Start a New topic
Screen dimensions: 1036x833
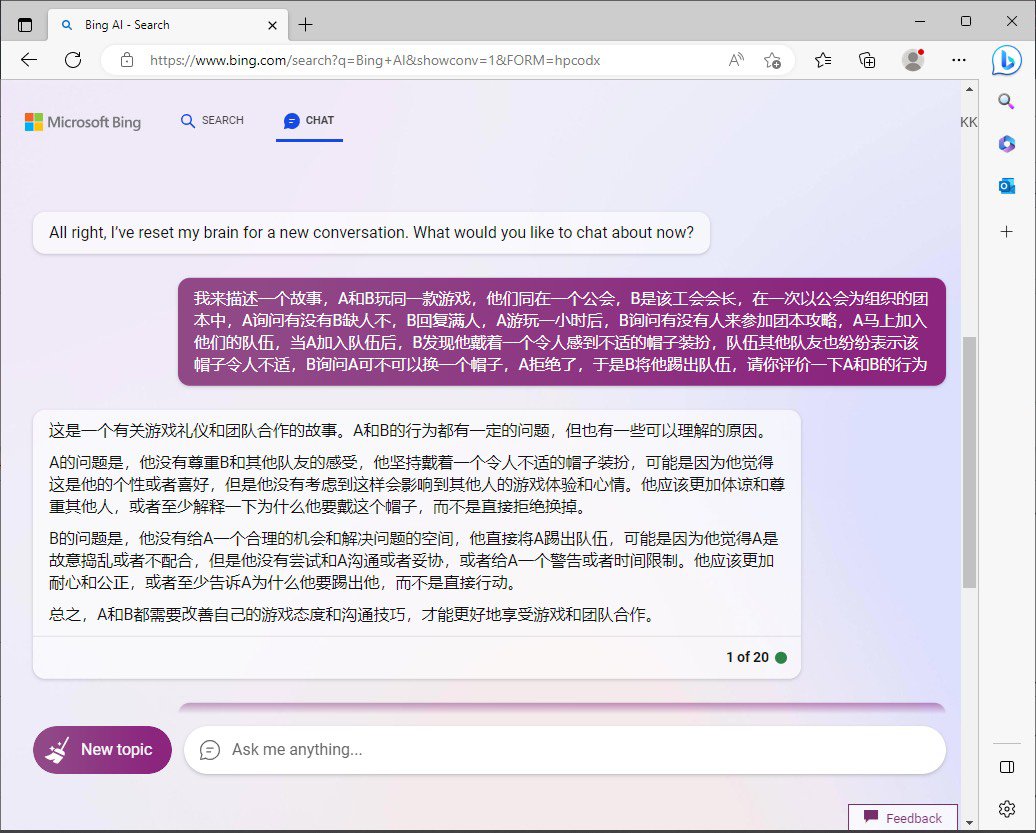pos(102,750)
